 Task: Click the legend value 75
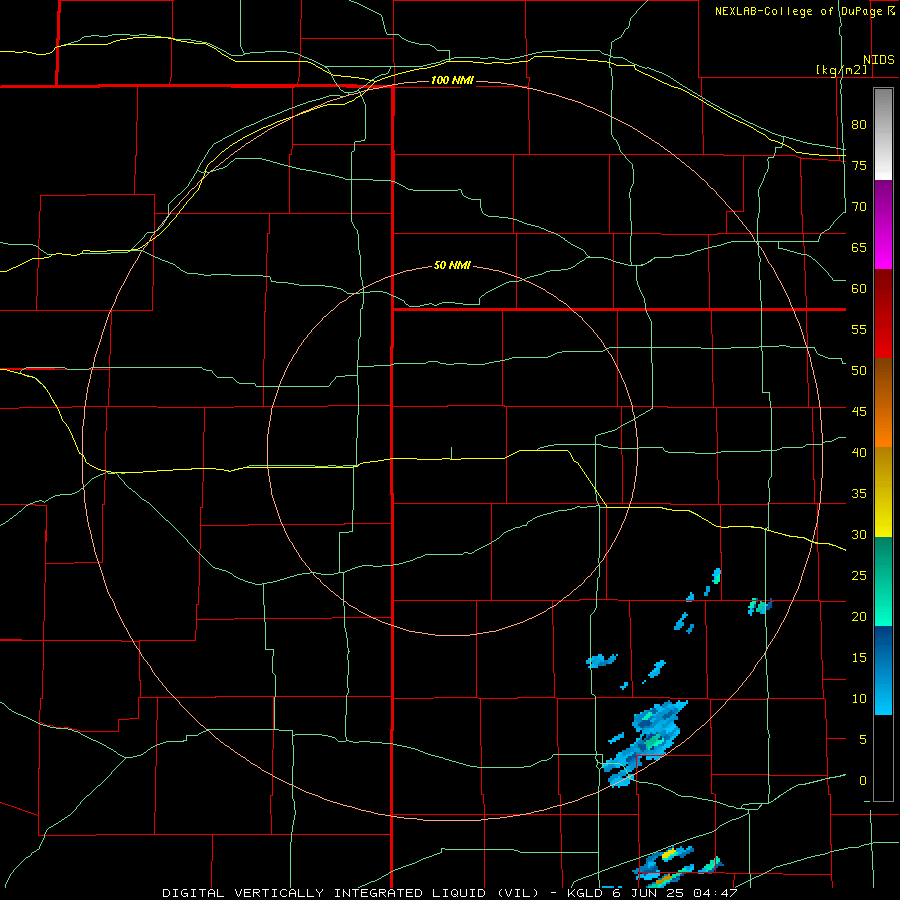click(x=859, y=165)
